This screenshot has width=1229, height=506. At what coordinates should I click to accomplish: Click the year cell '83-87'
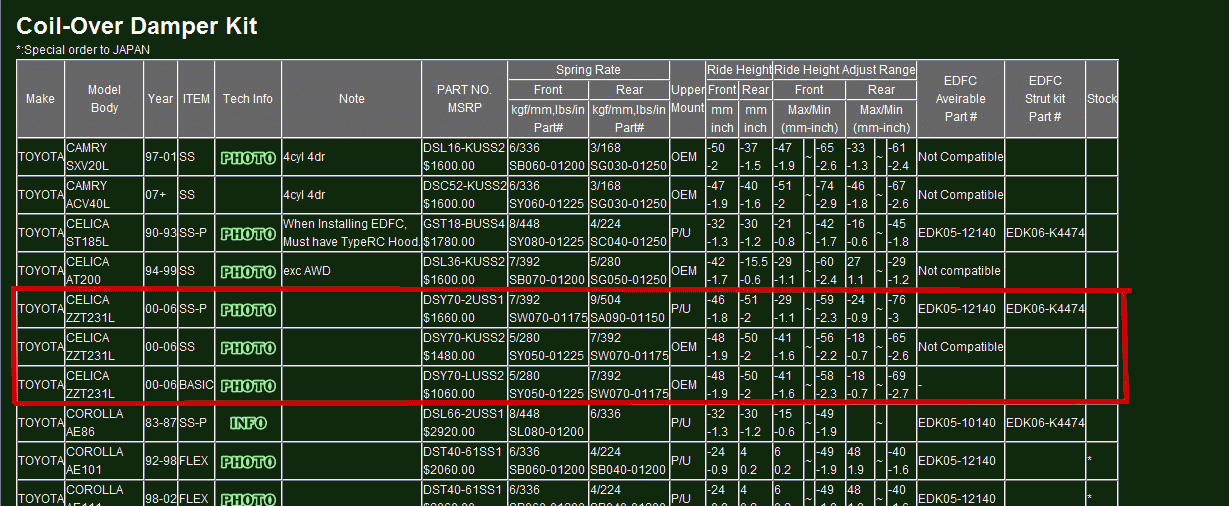[x=160, y=423]
